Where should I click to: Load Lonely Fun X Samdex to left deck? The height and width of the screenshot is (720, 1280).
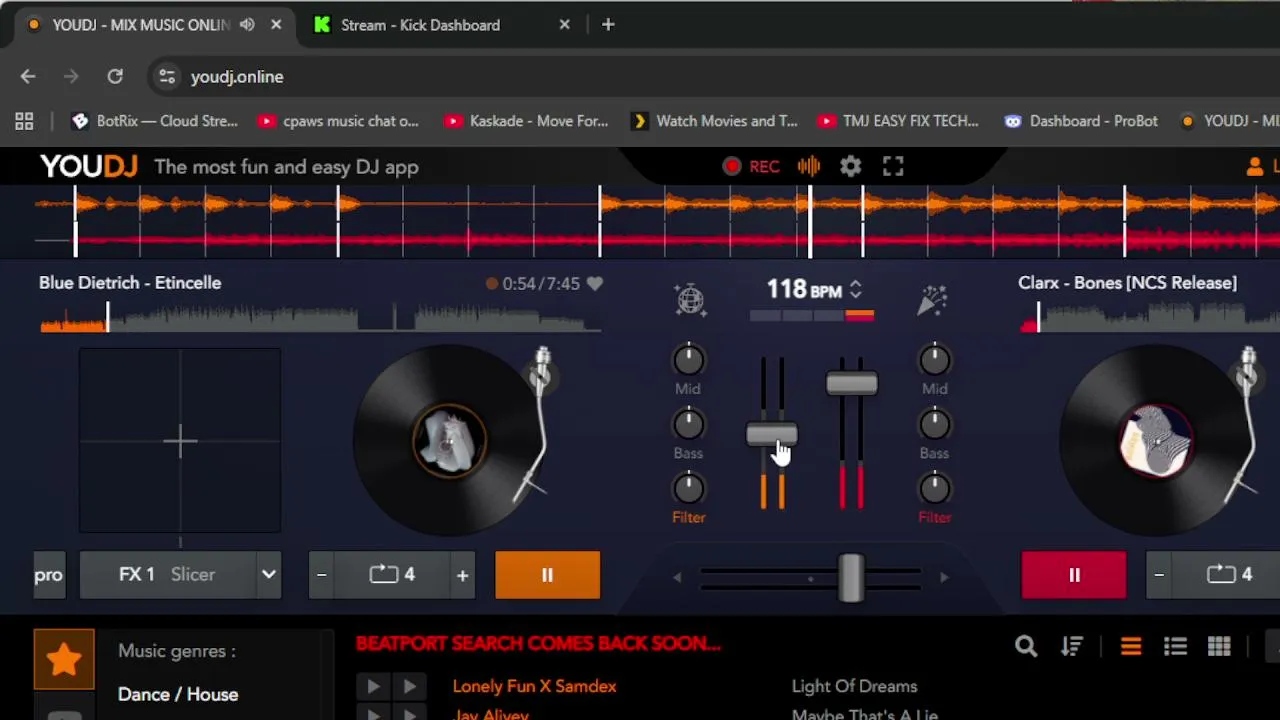(x=373, y=686)
